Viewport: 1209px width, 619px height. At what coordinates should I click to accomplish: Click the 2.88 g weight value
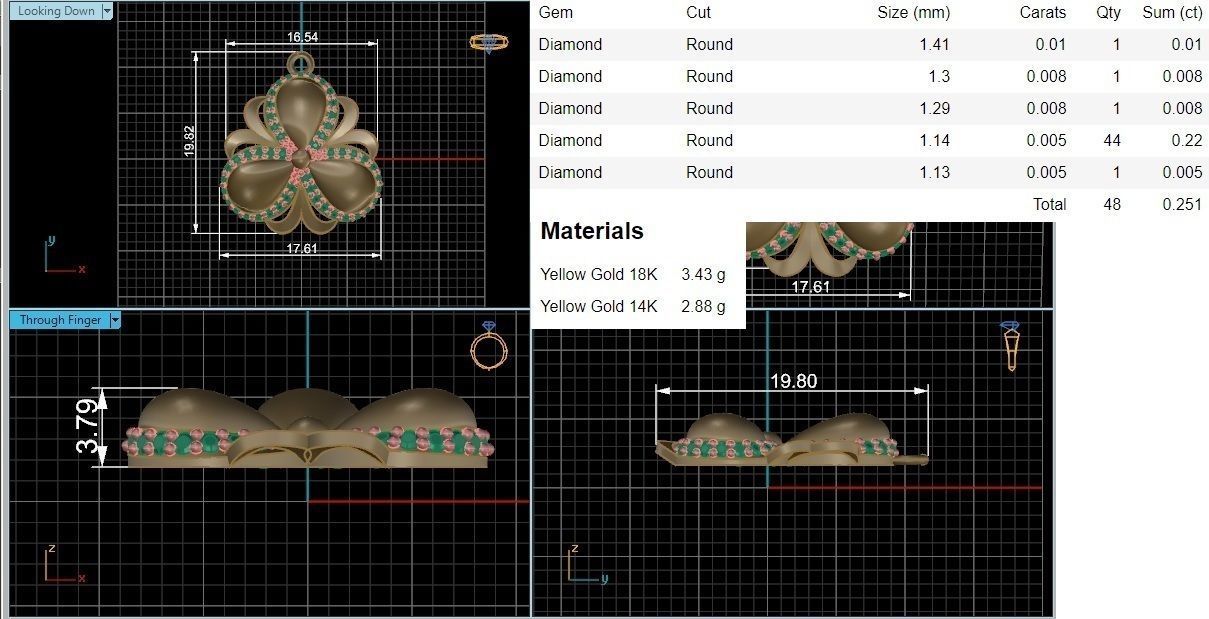pos(703,306)
